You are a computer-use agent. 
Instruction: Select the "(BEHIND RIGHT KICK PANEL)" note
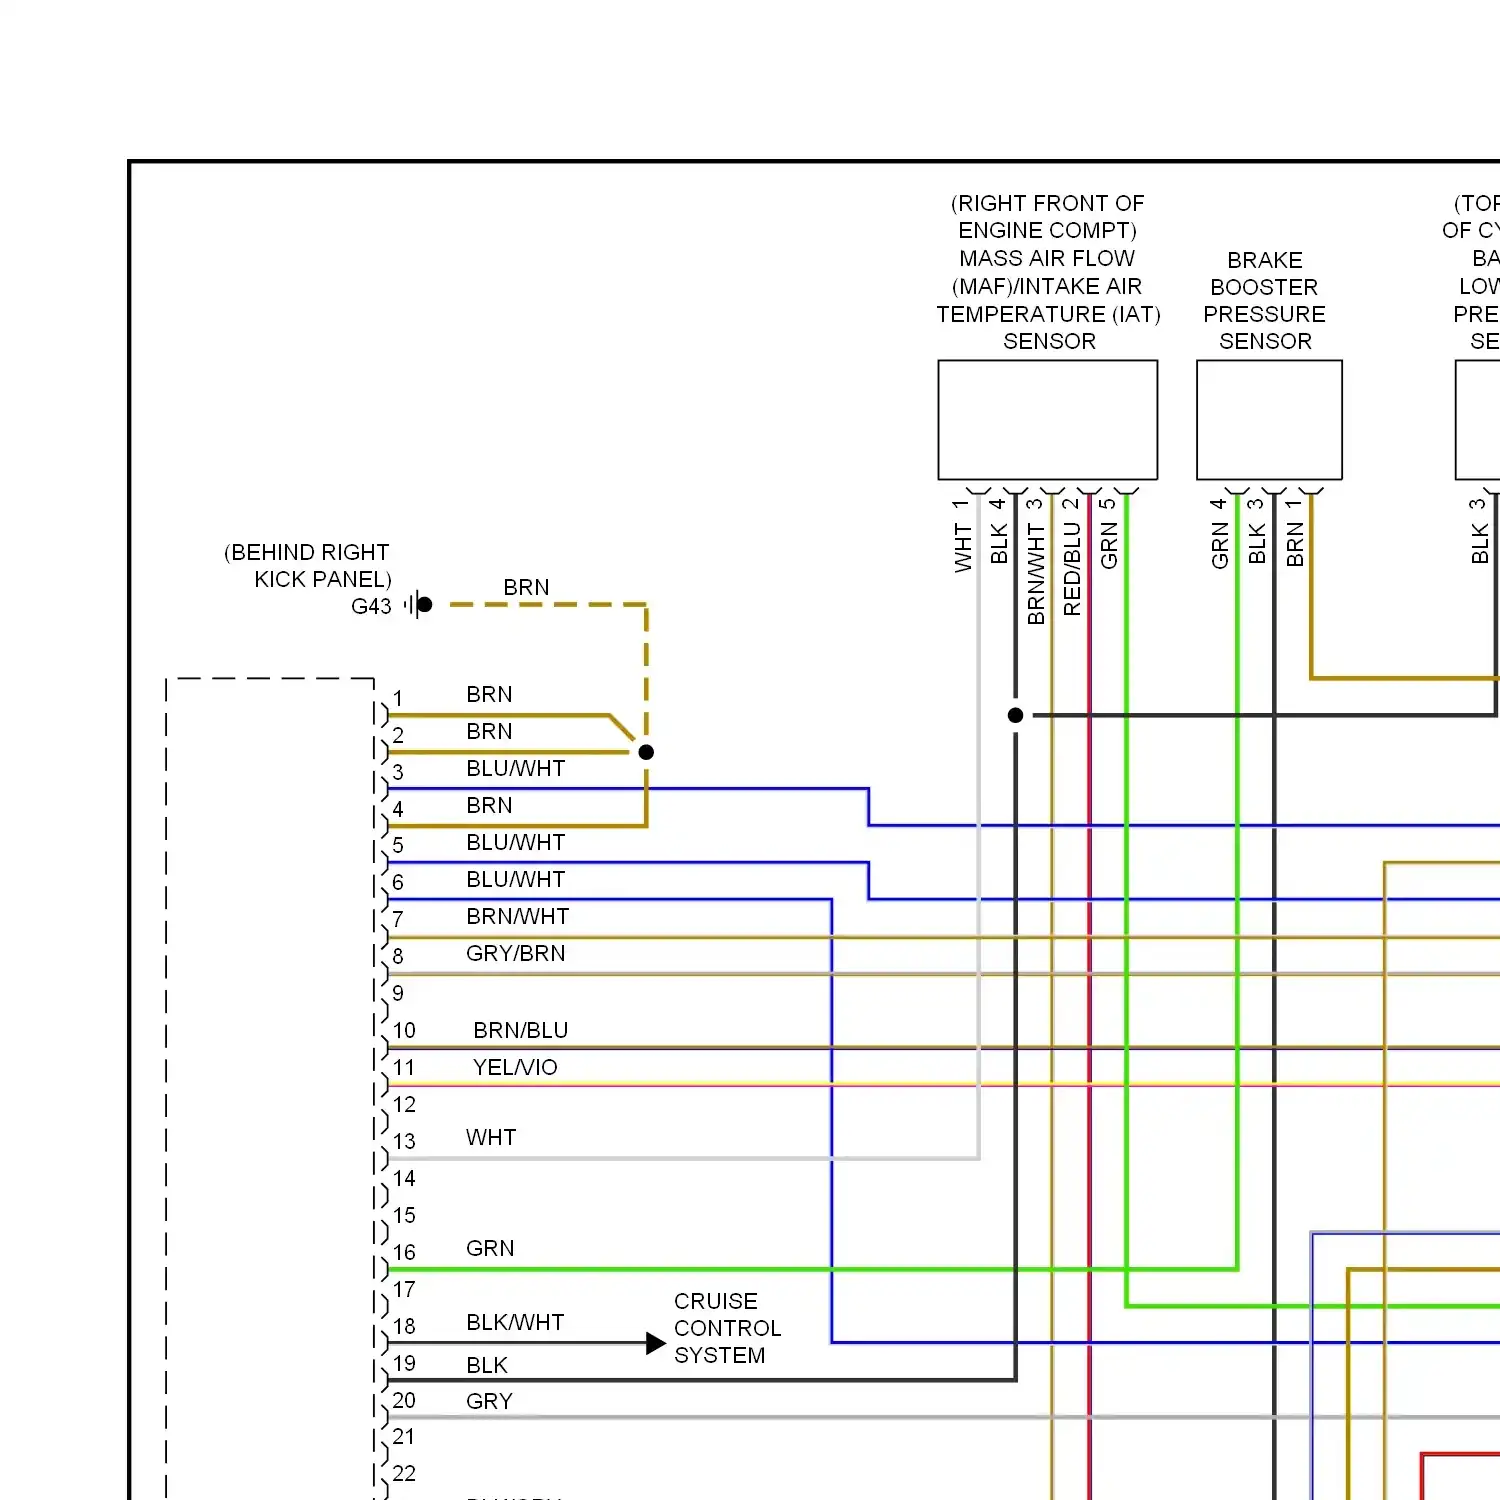pyautogui.click(x=308, y=566)
